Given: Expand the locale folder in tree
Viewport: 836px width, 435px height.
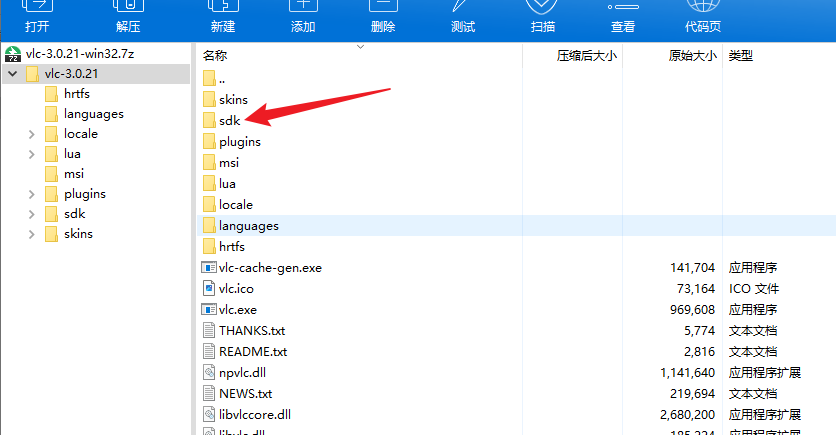Looking at the screenshot, I should click(32, 134).
